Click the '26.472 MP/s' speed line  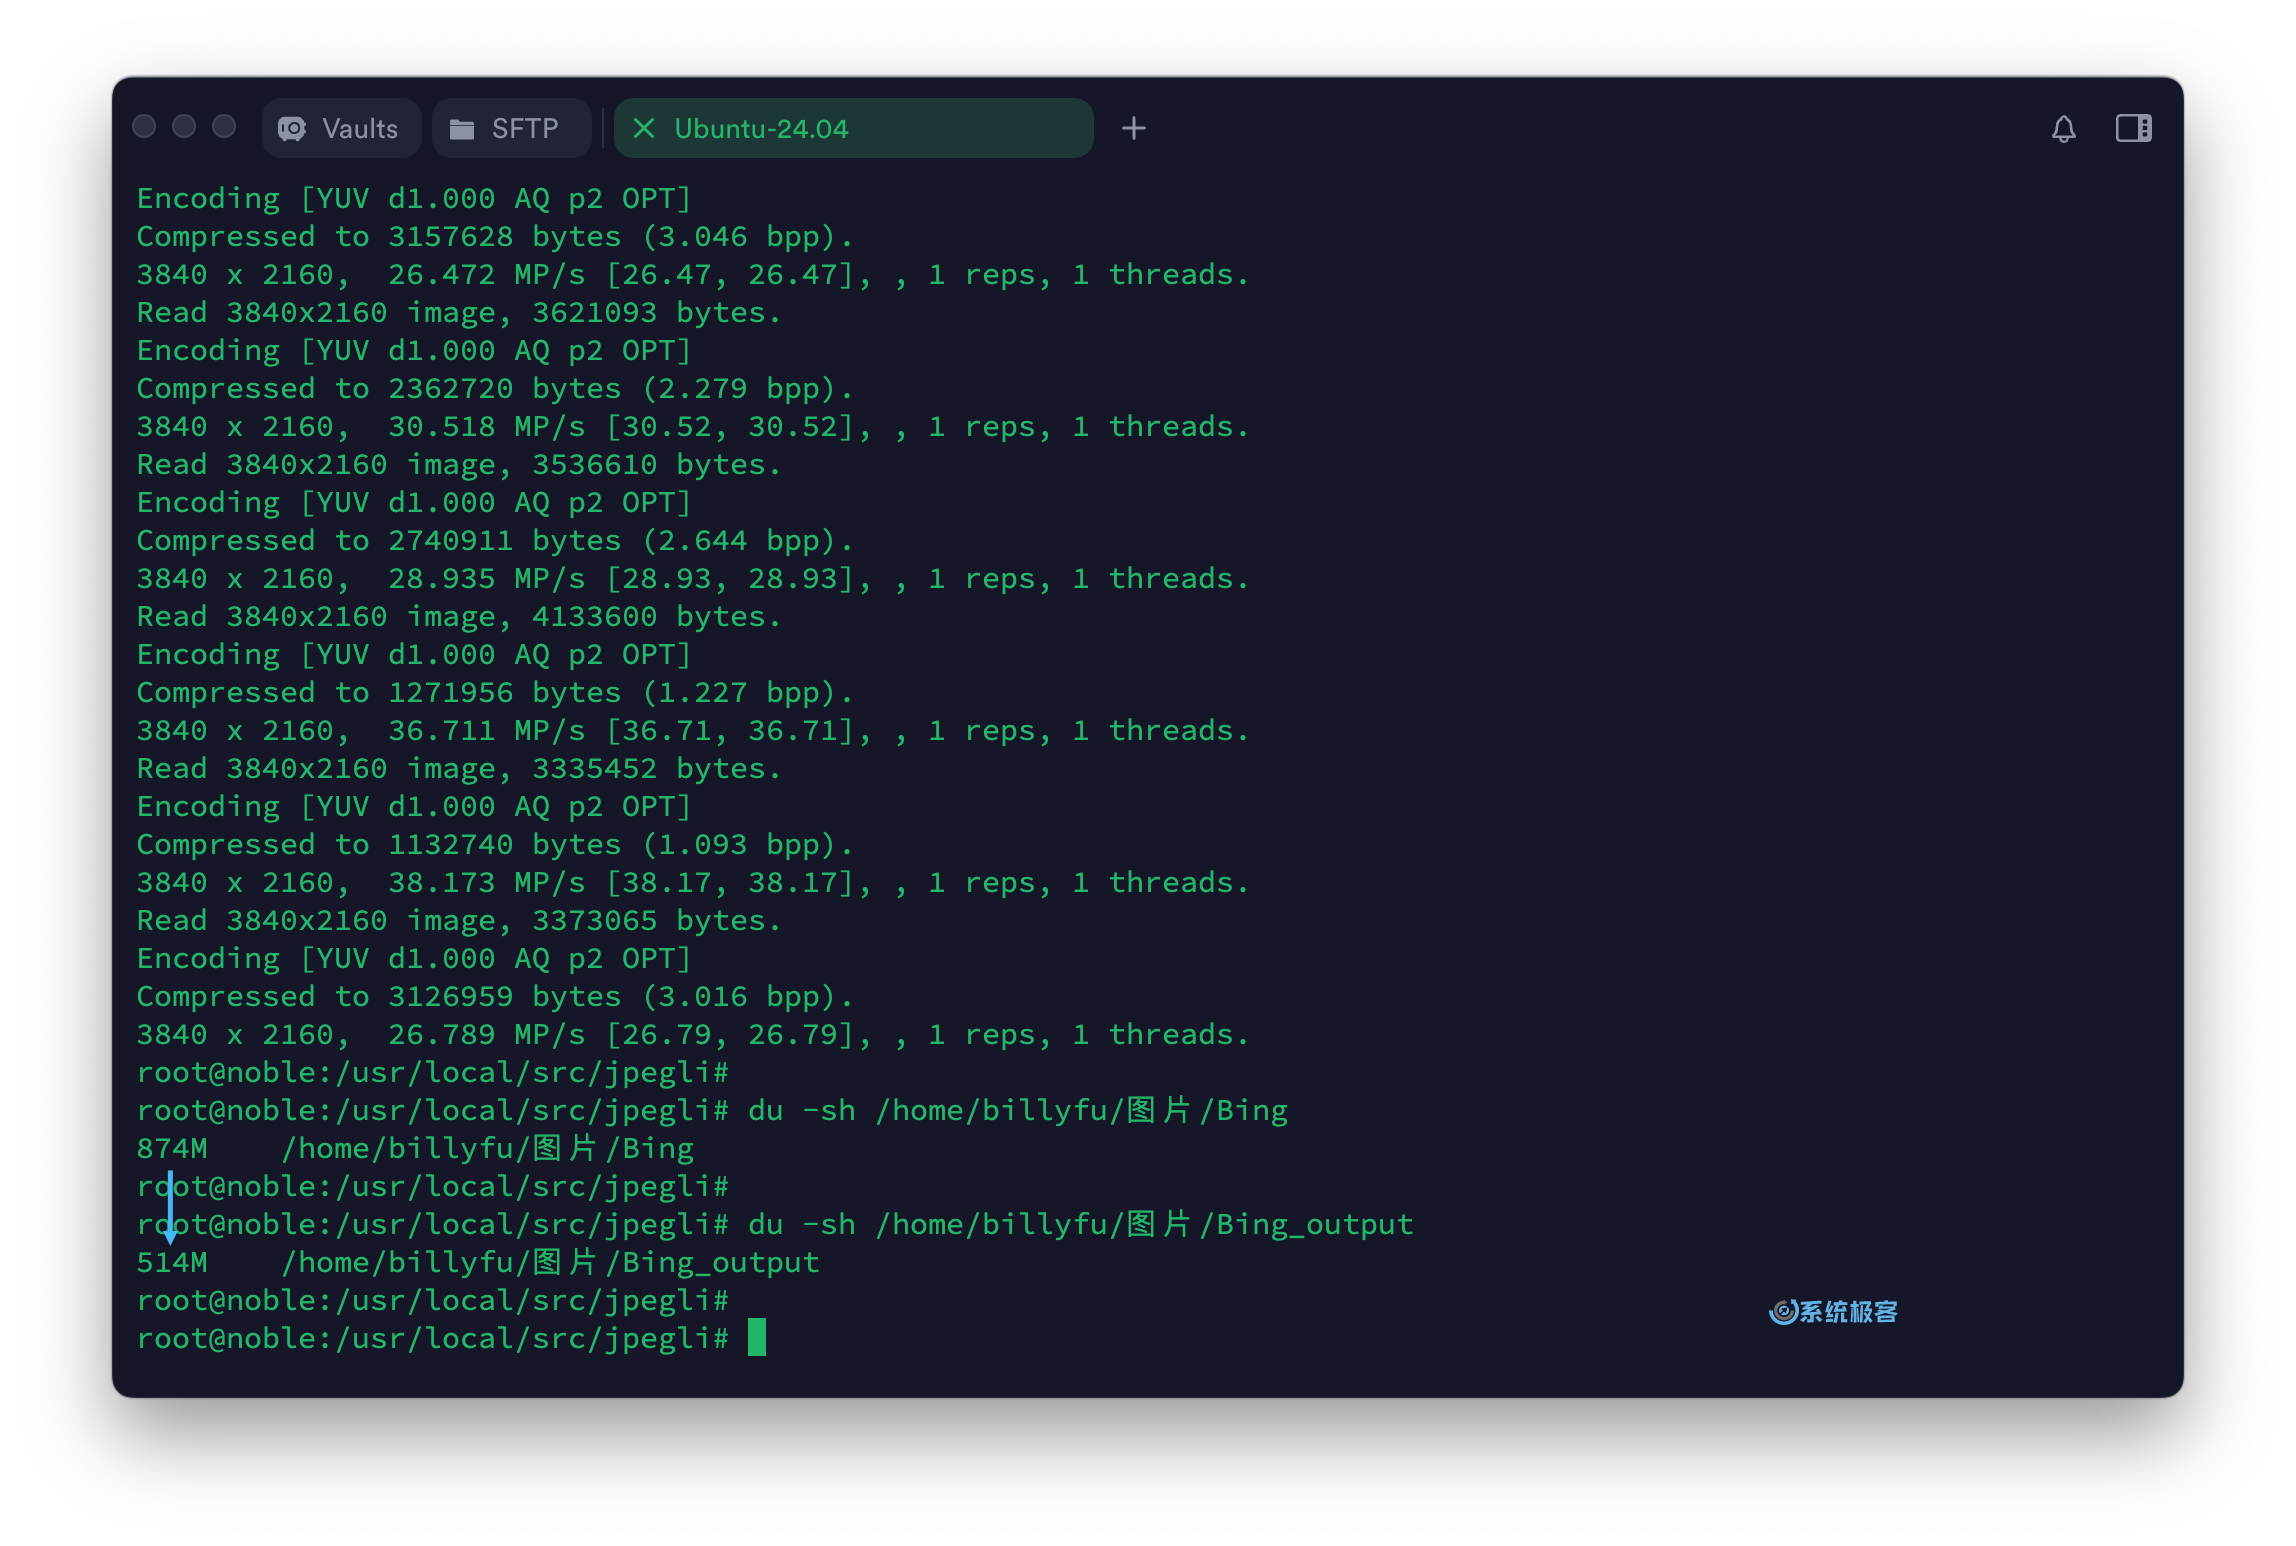(x=693, y=275)
